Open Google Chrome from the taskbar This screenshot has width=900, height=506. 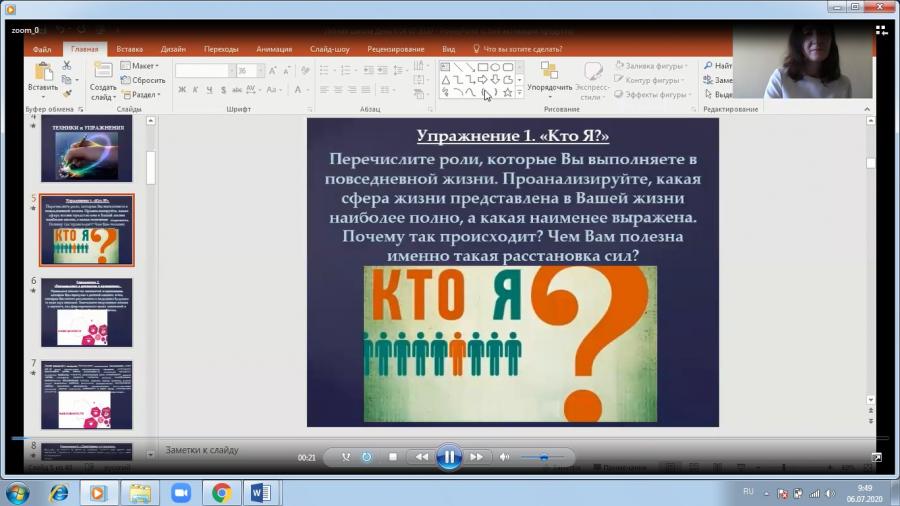click(221, 493)
